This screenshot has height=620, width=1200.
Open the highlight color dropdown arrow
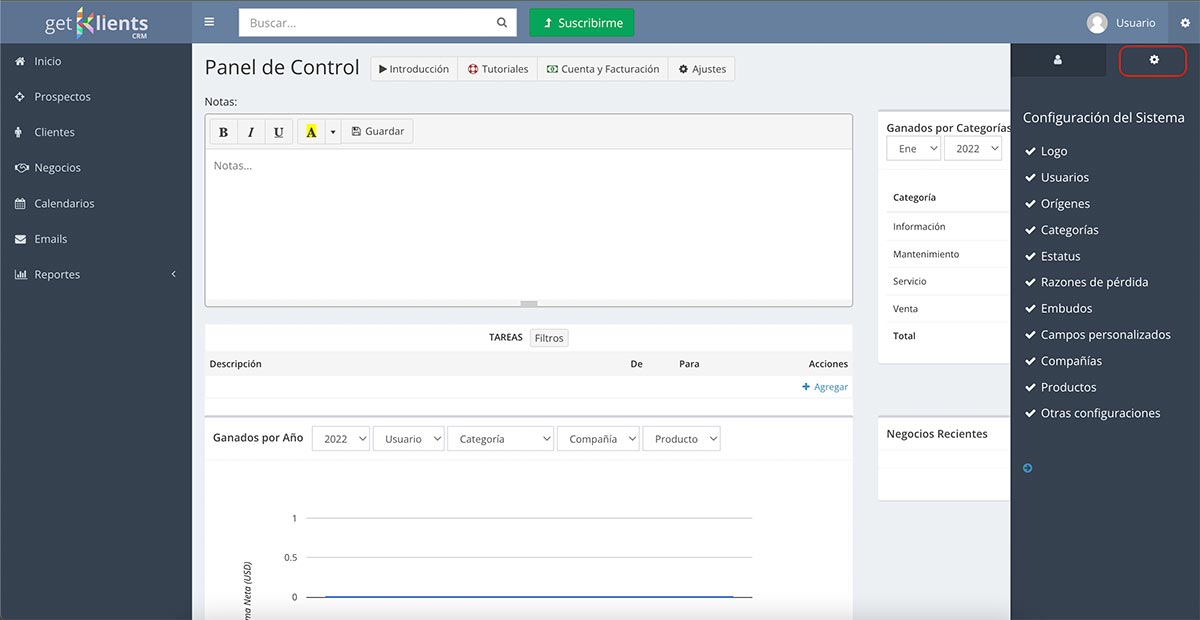pos(333,132)
